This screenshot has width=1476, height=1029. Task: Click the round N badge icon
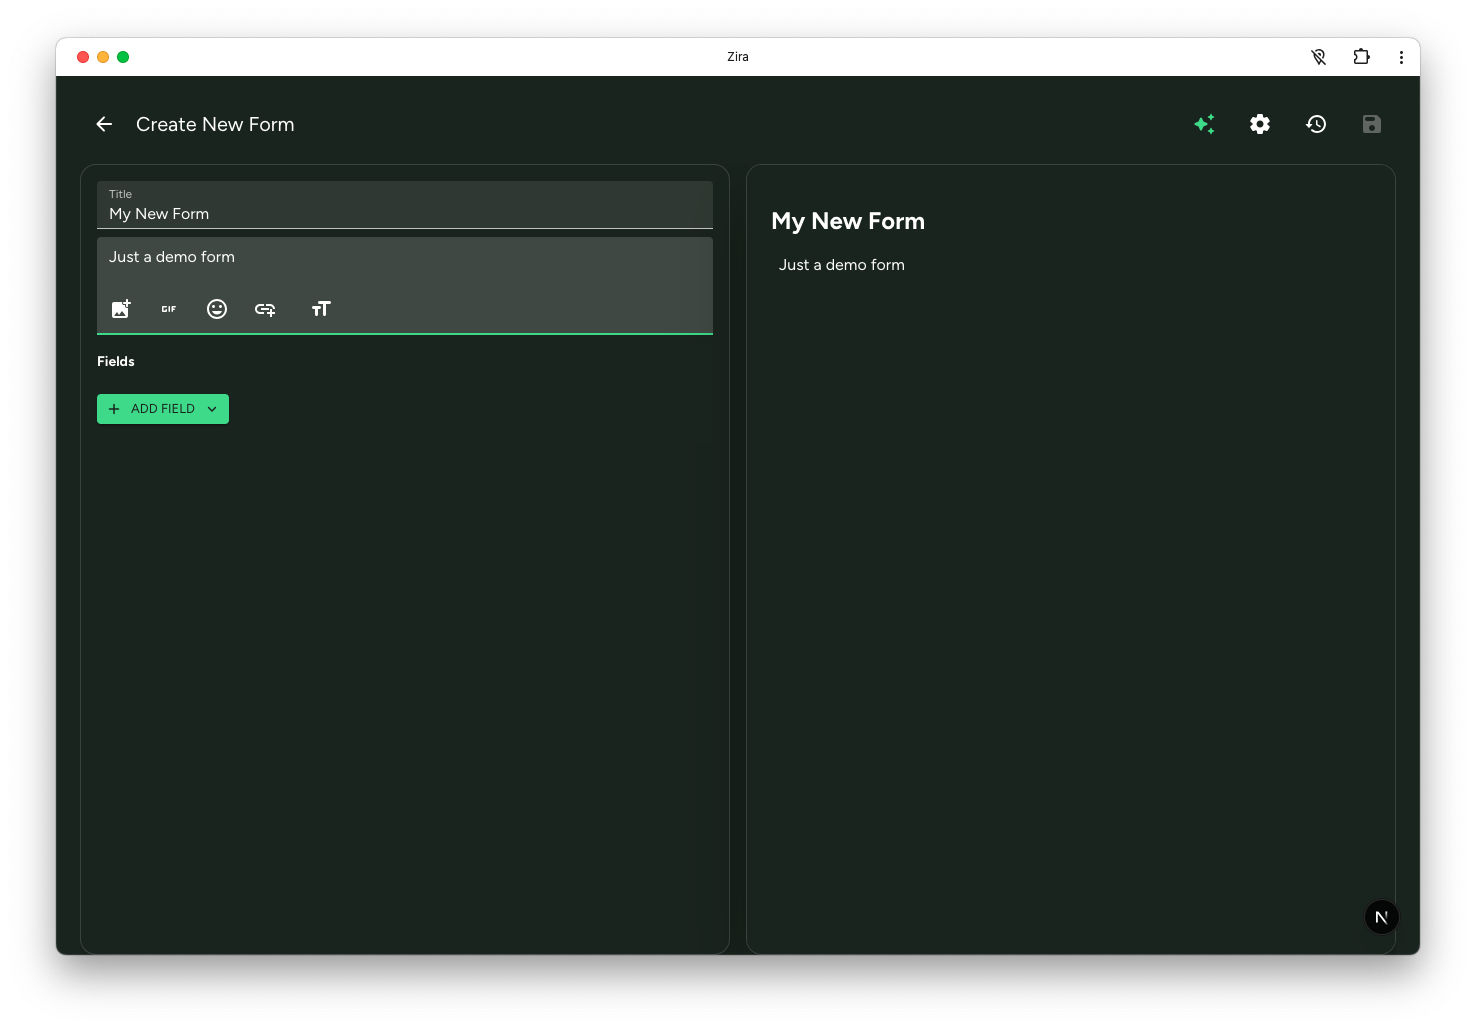pos(1382,917)
